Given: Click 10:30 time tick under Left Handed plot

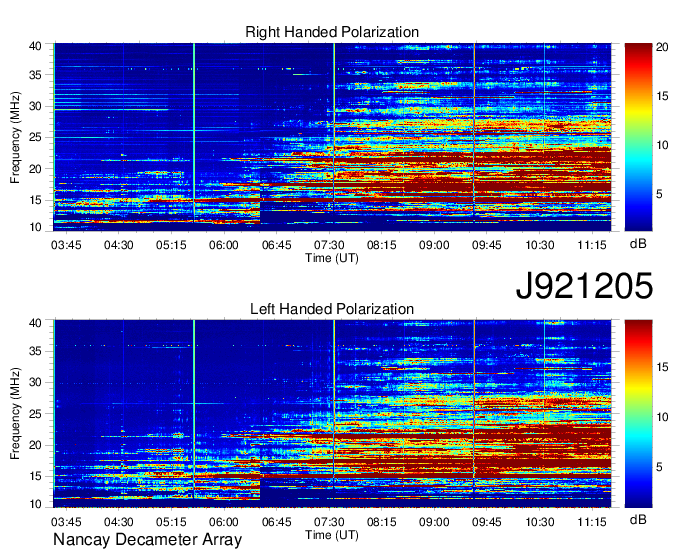Looking at the screenshot, I should 539,522.
